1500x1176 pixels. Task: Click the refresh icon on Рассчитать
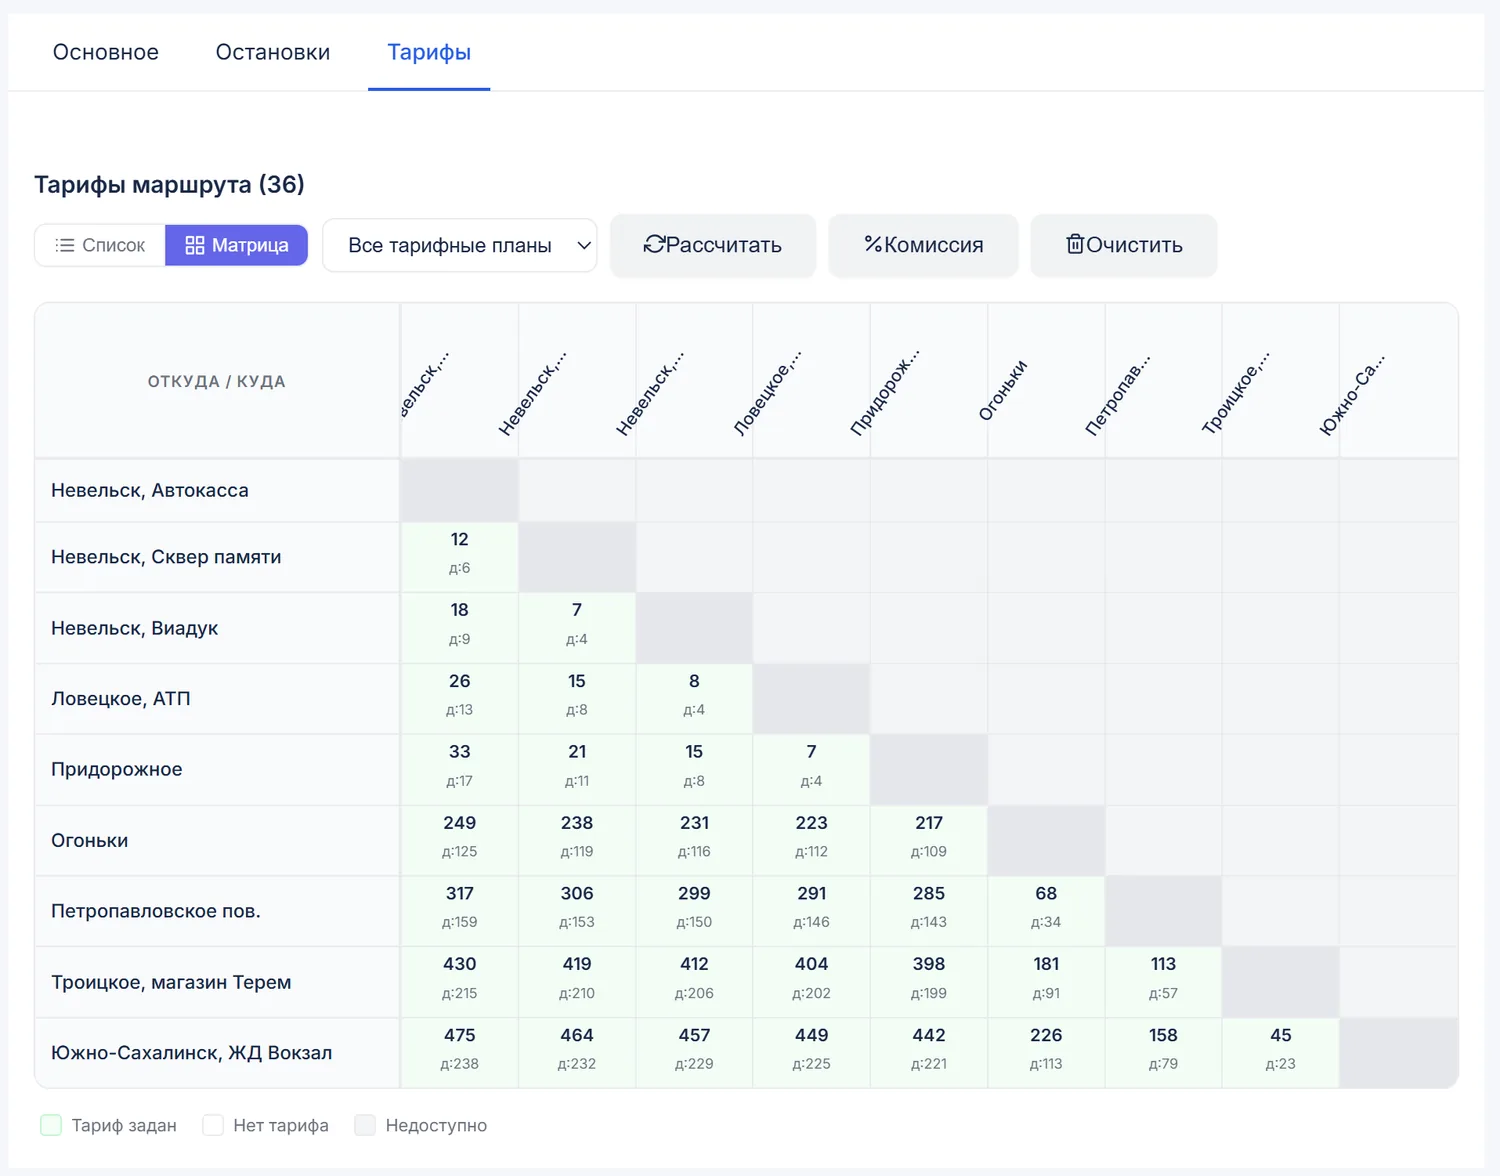654,244
